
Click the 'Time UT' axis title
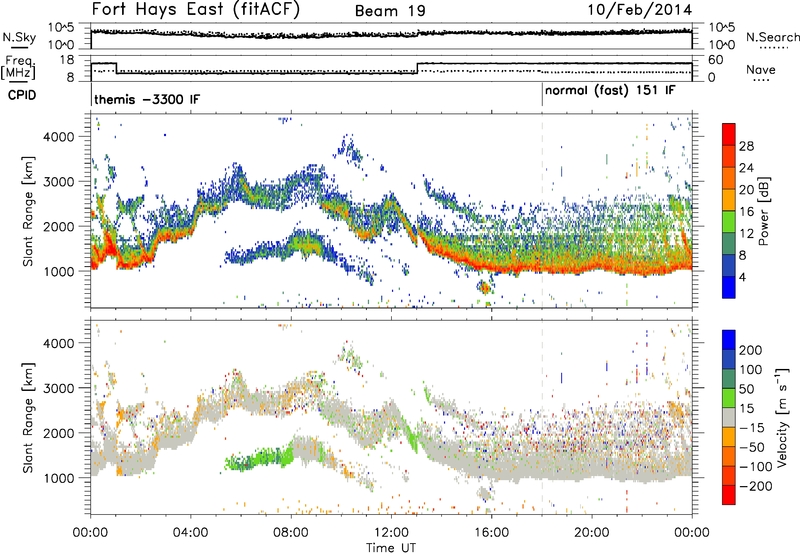coord(391,548)
